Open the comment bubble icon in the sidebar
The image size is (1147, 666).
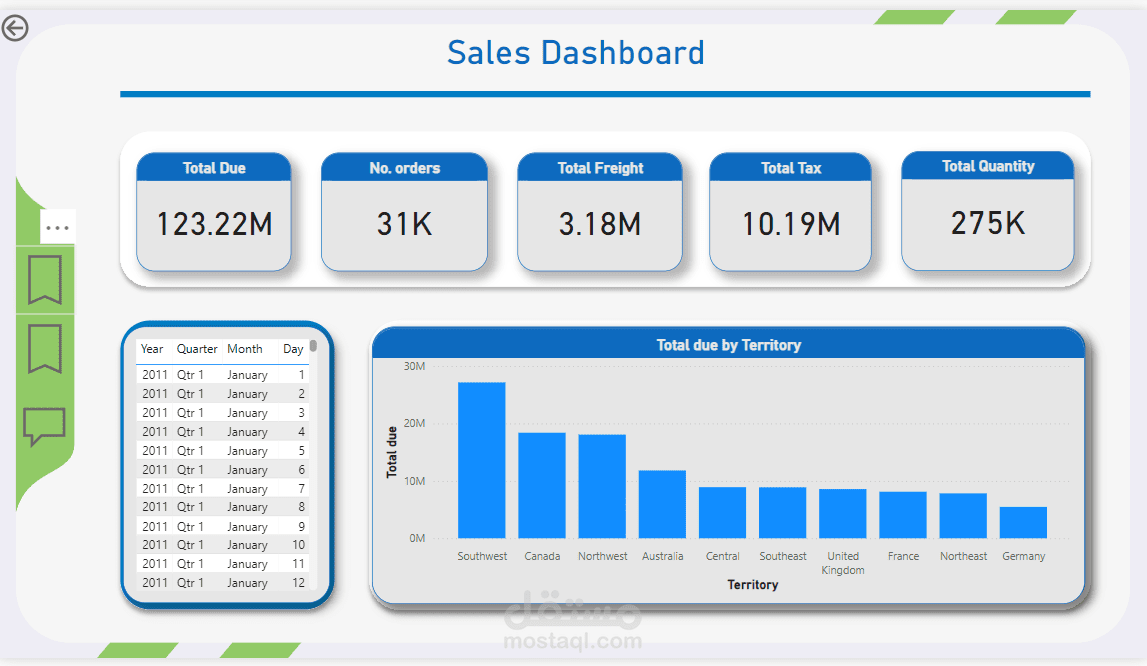click(45, 424)
